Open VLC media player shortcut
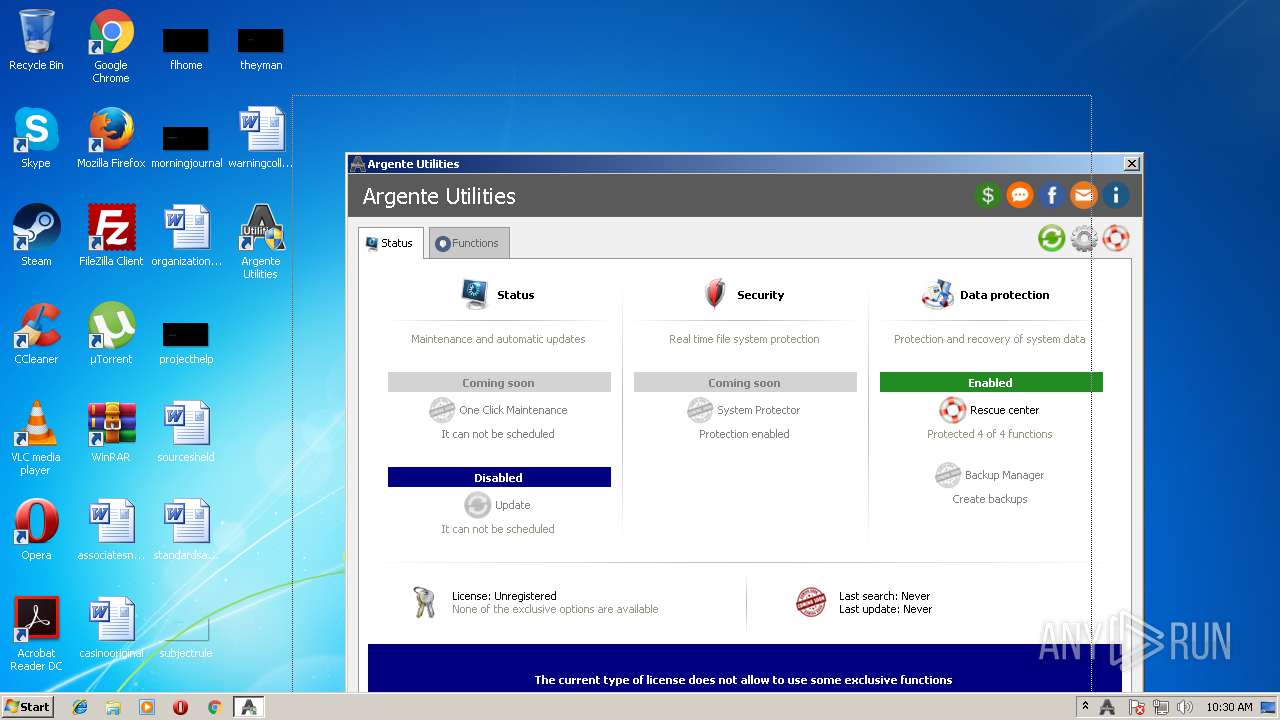 click(x=36, y=438)
